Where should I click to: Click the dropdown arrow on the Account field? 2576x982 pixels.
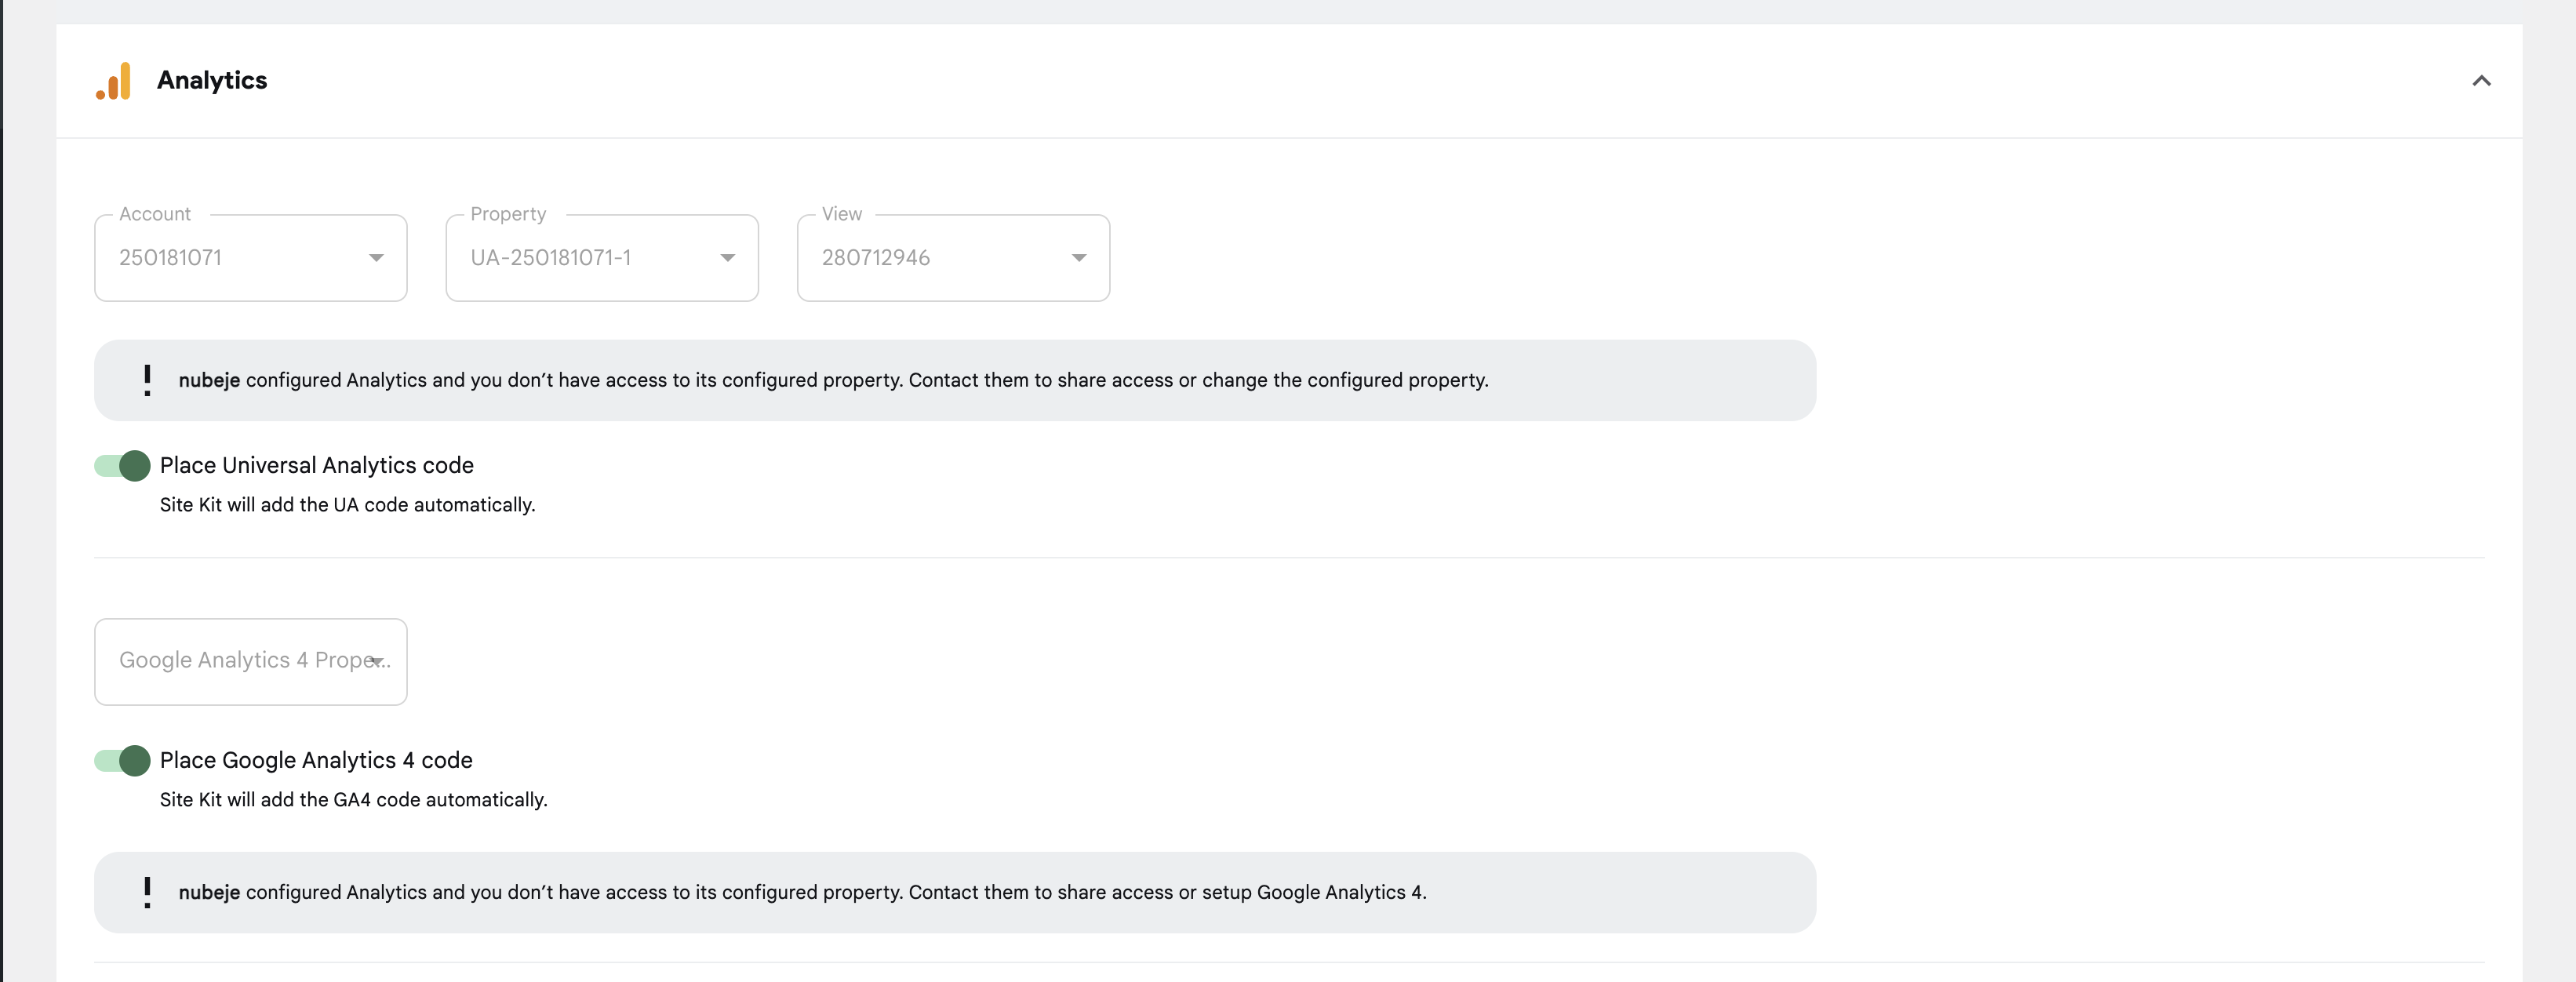[376, 258]
